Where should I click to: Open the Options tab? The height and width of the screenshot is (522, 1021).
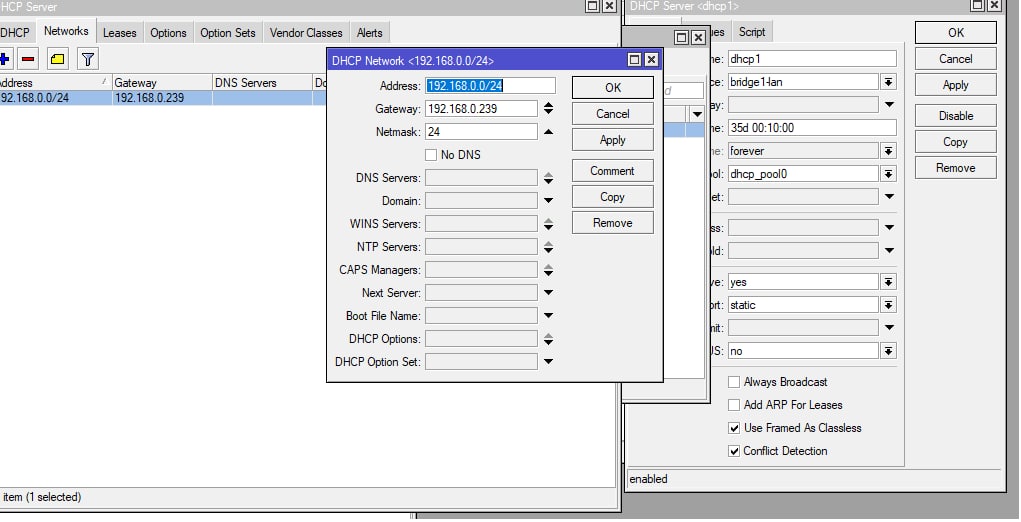169,33
